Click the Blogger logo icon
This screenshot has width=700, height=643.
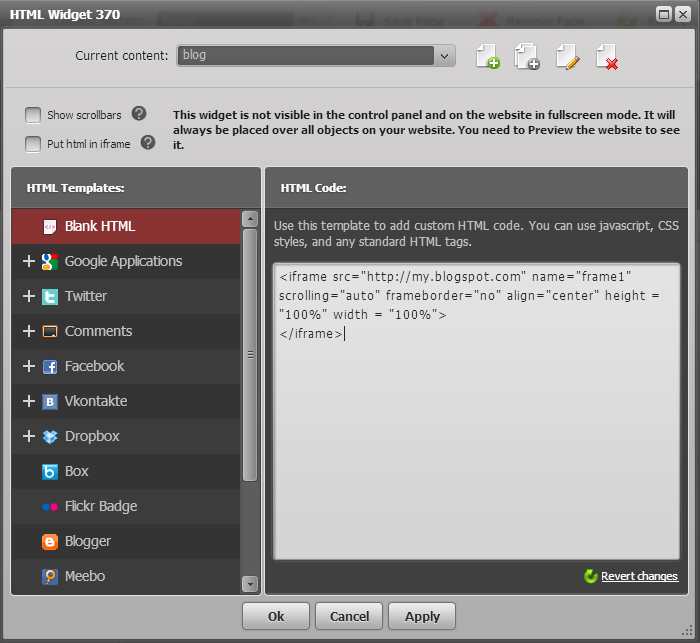pos(50,542)
